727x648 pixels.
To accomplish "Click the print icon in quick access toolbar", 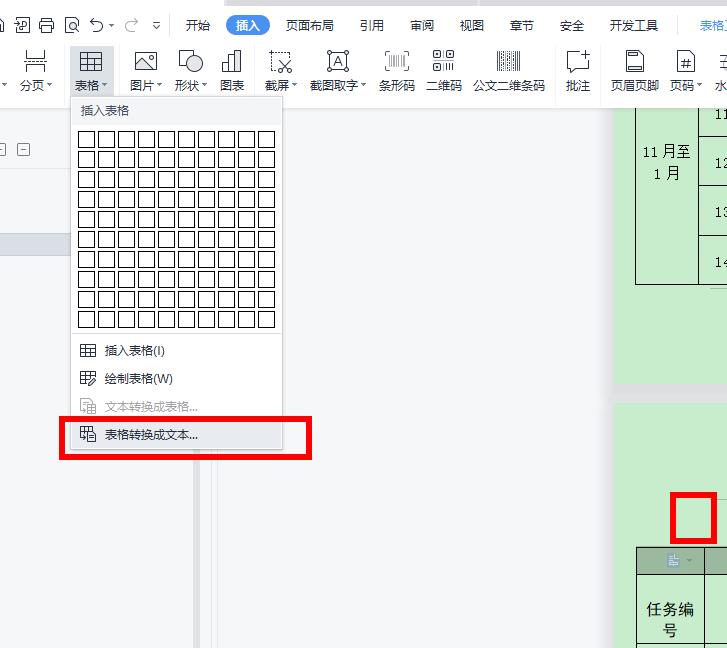I will (46, 25).
